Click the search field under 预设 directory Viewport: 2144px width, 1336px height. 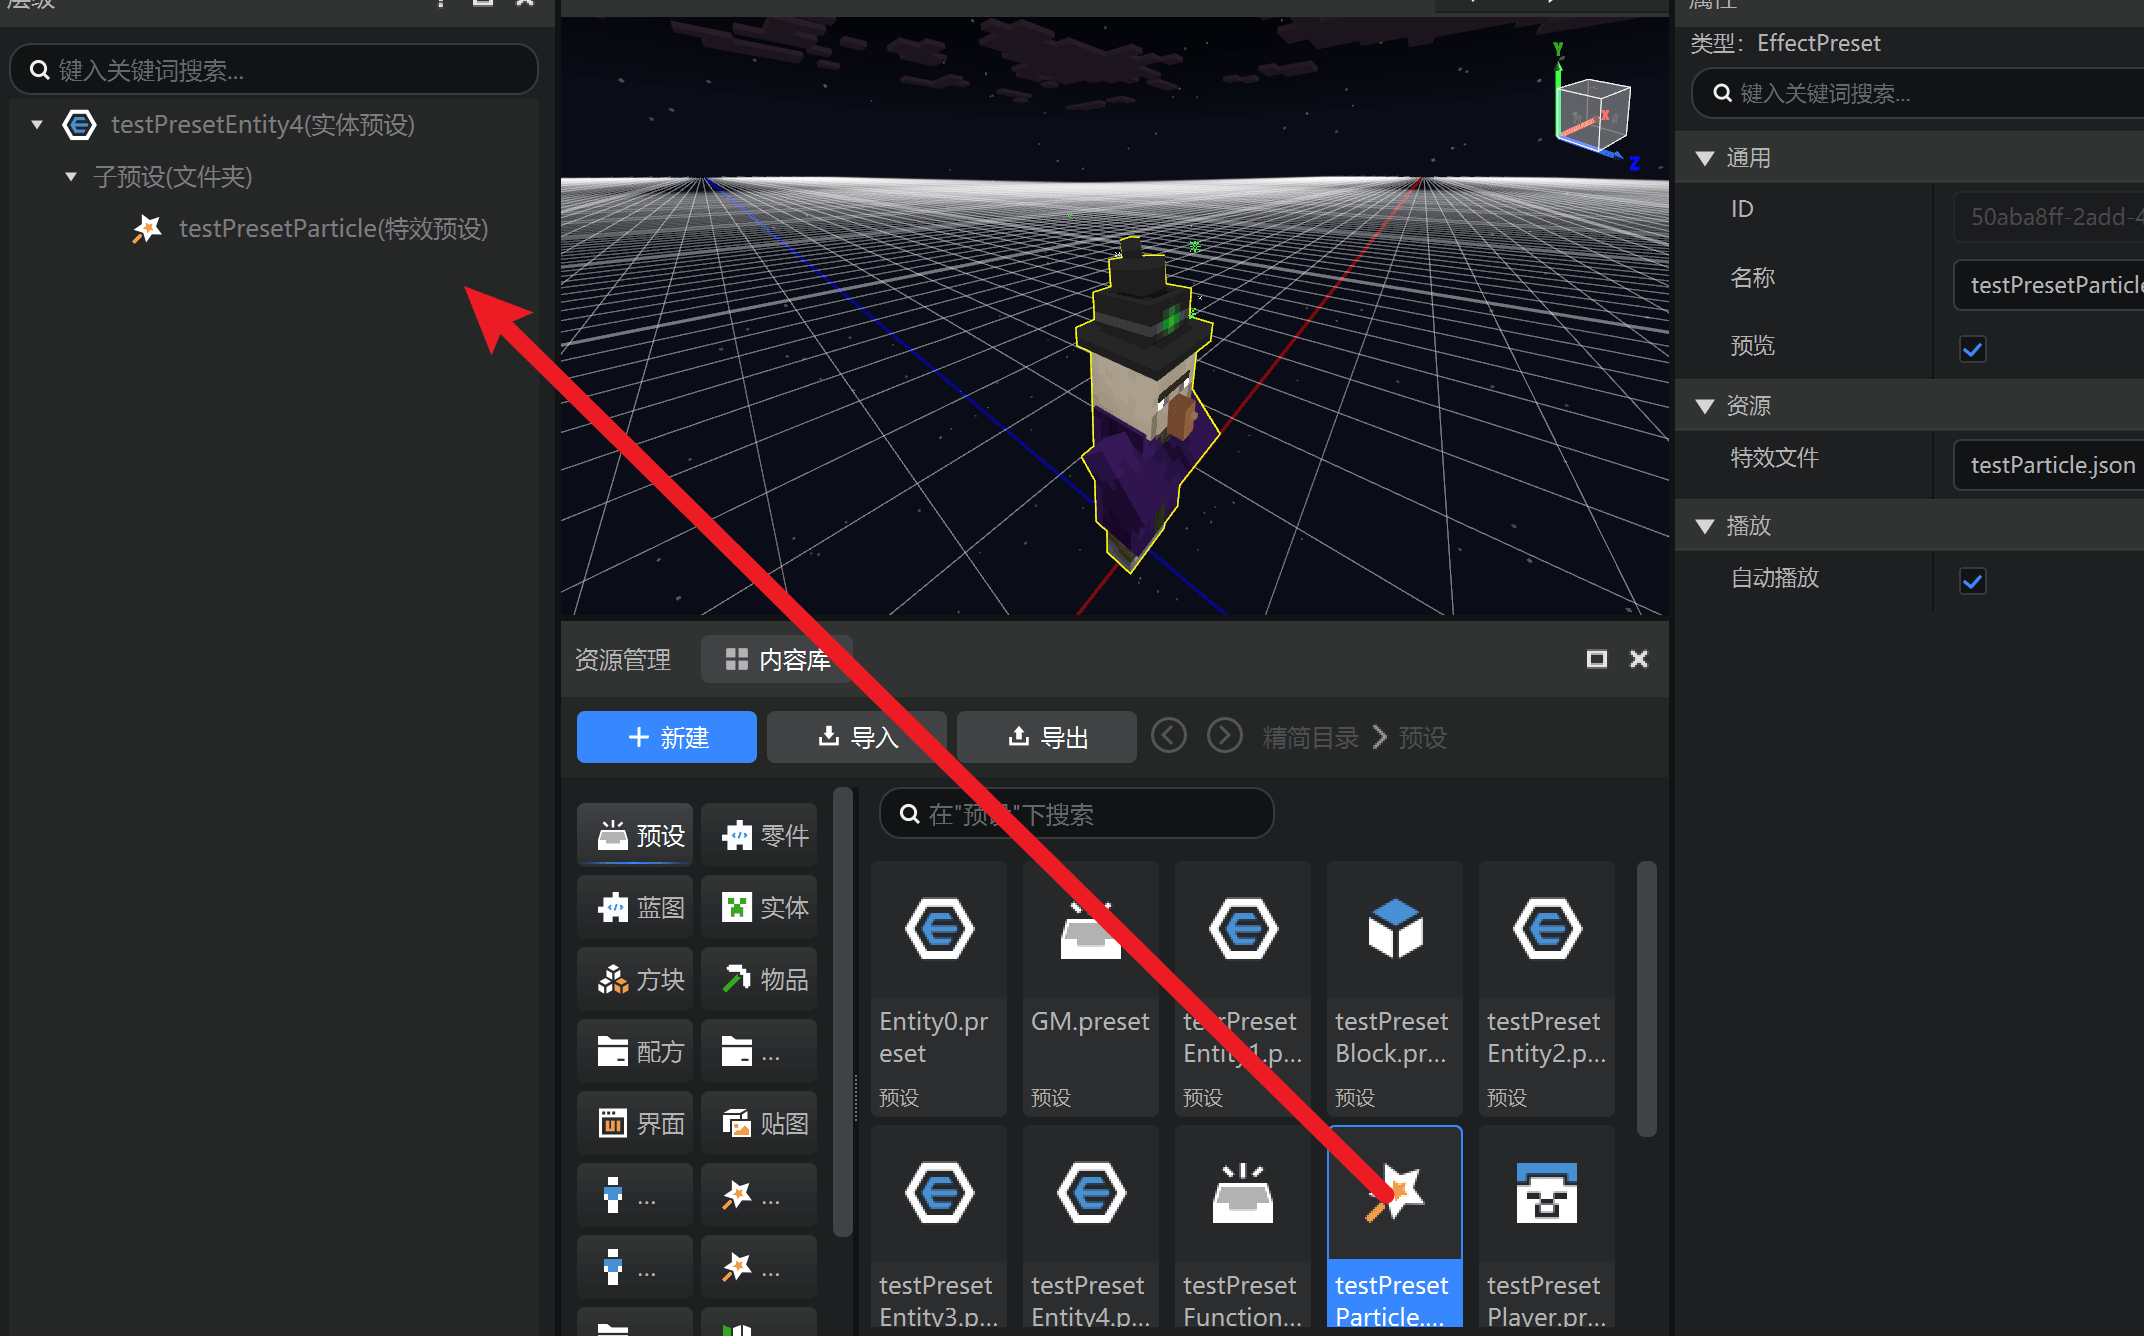click(x=1077, y=814)
